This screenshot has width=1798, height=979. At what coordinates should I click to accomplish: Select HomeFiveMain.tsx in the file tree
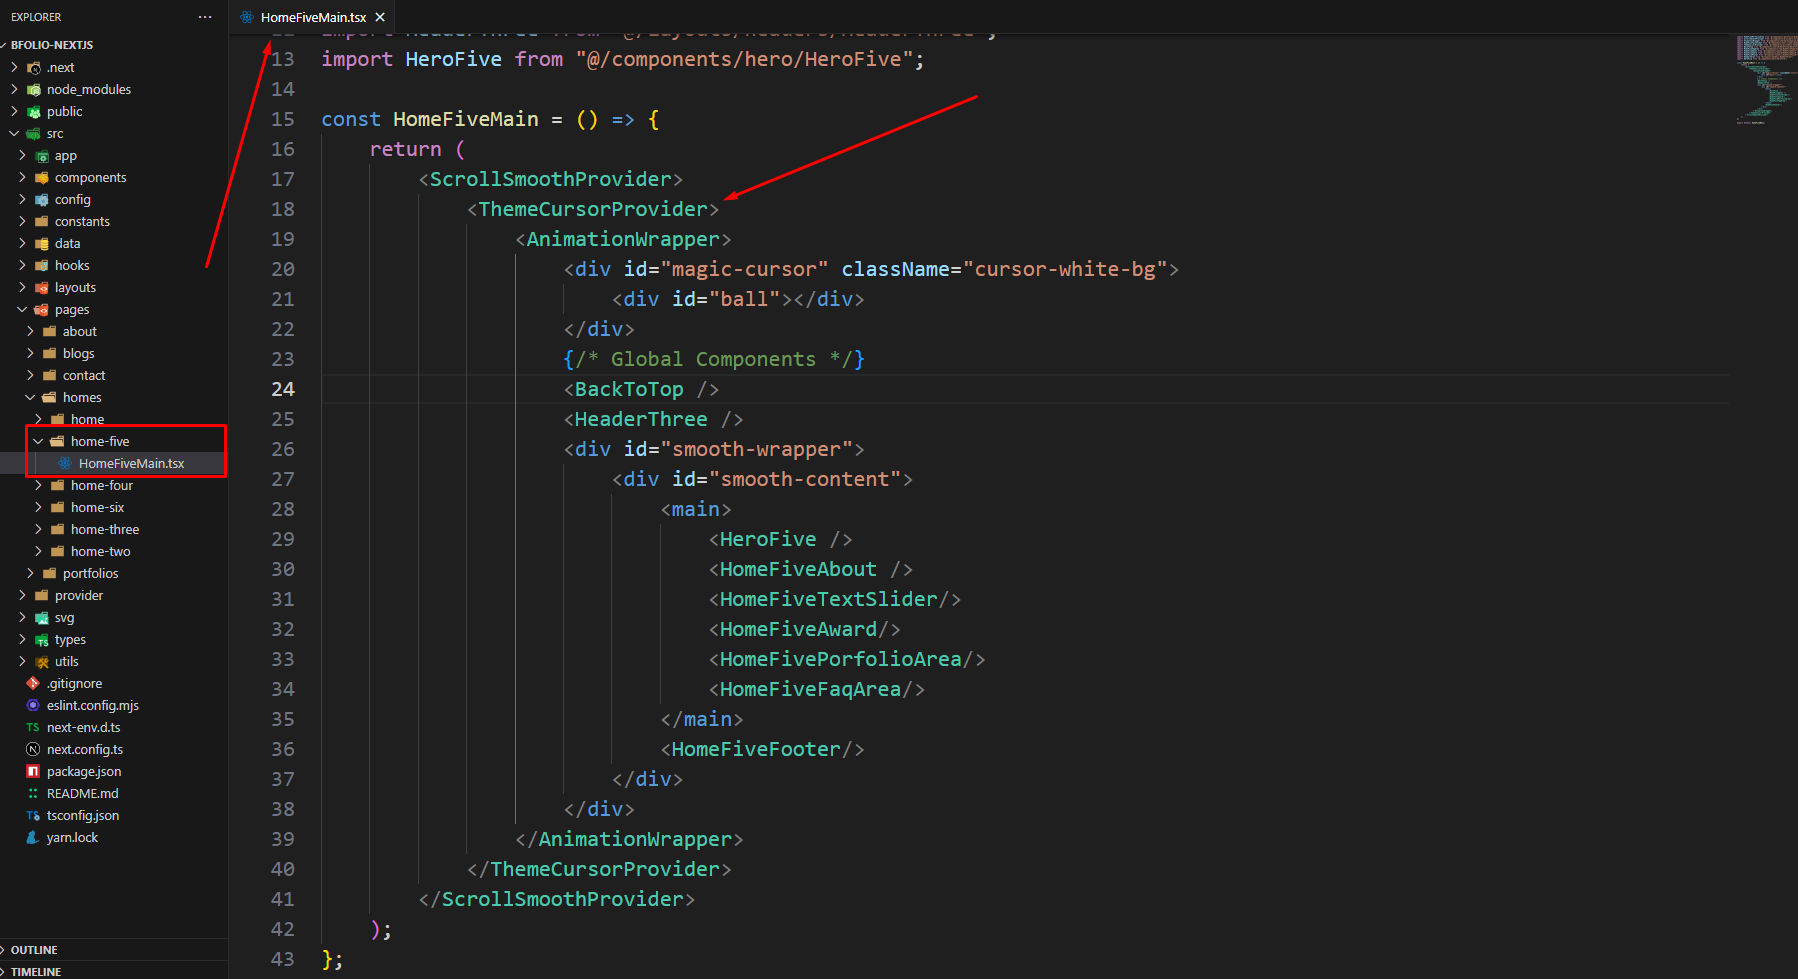click(x=131, y=463)
